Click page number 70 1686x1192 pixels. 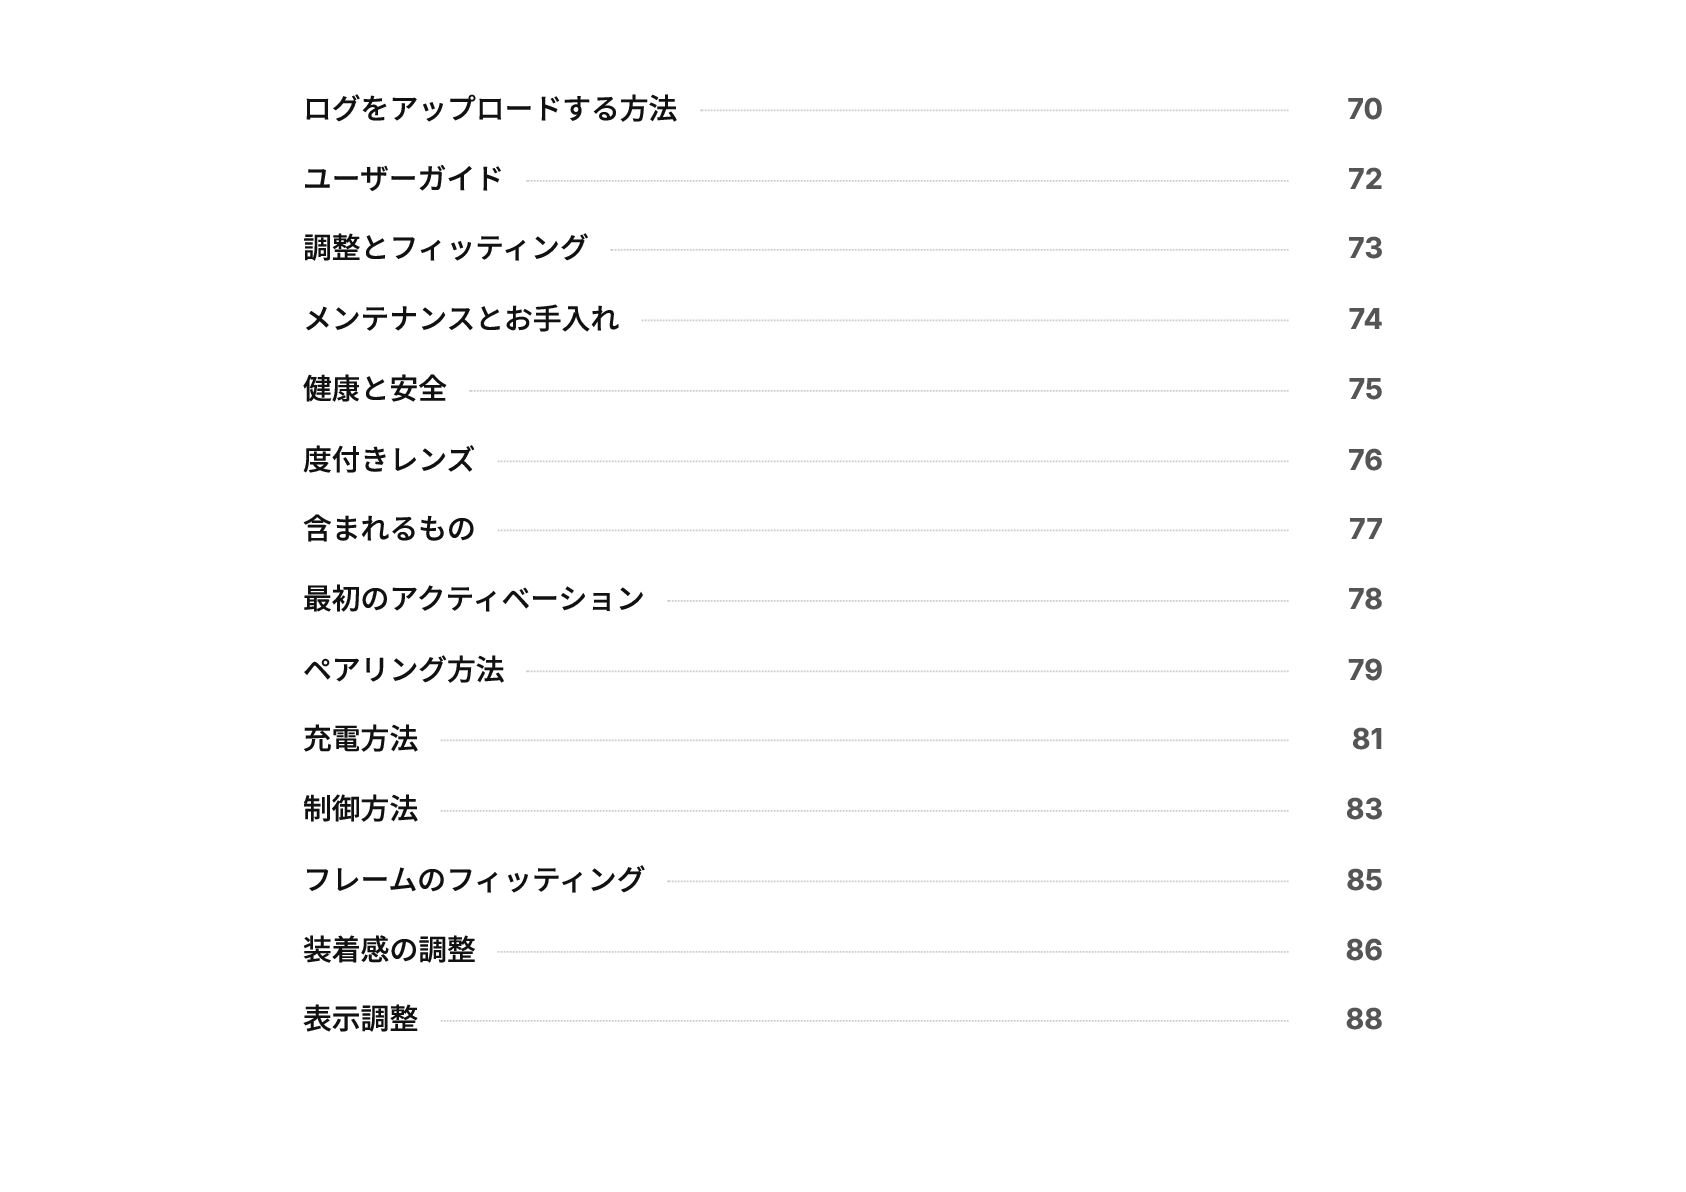point(1364,109)
